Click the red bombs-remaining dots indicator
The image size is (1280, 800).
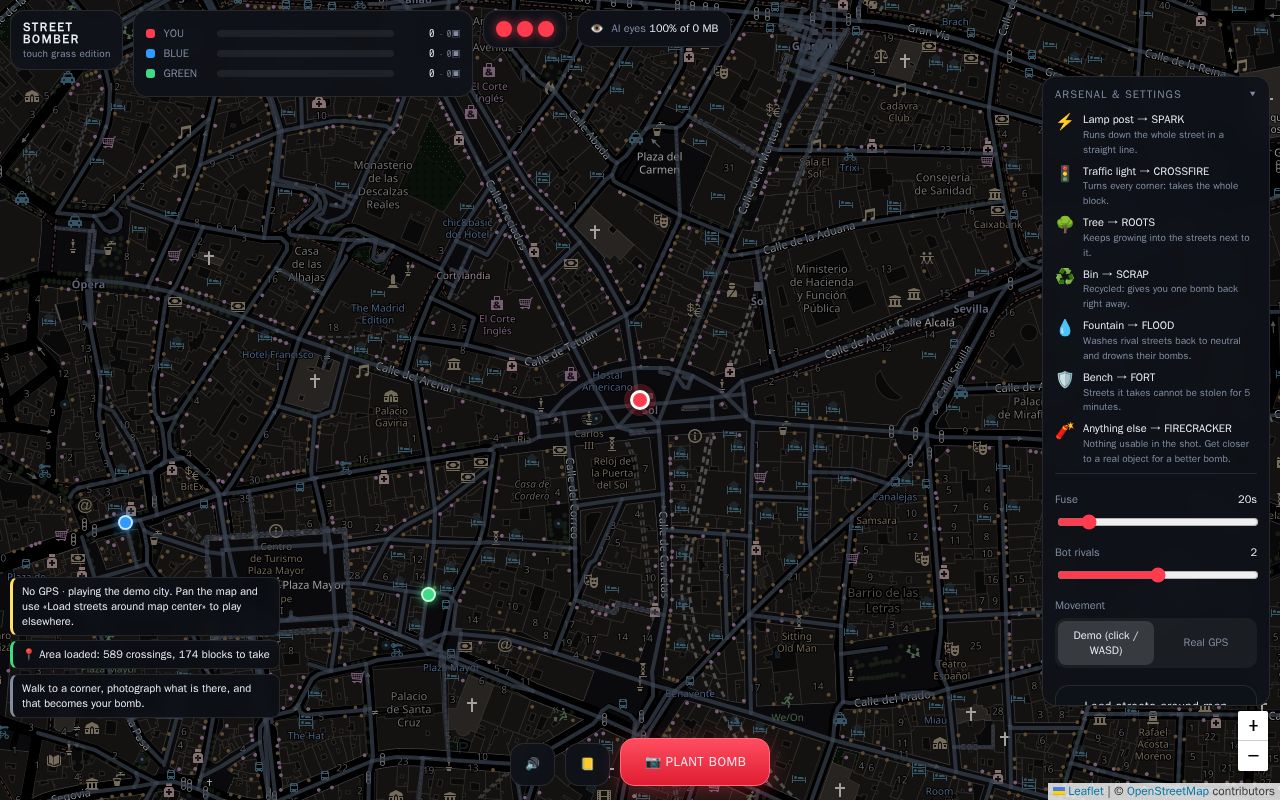click(525, 29)
